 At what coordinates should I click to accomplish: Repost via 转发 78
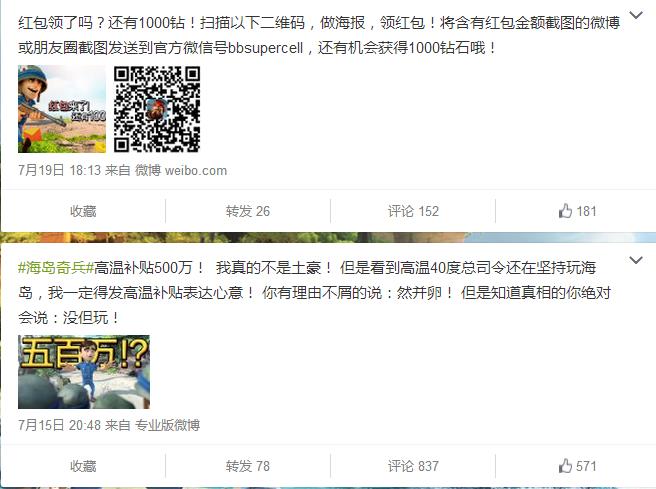[247, 466]
